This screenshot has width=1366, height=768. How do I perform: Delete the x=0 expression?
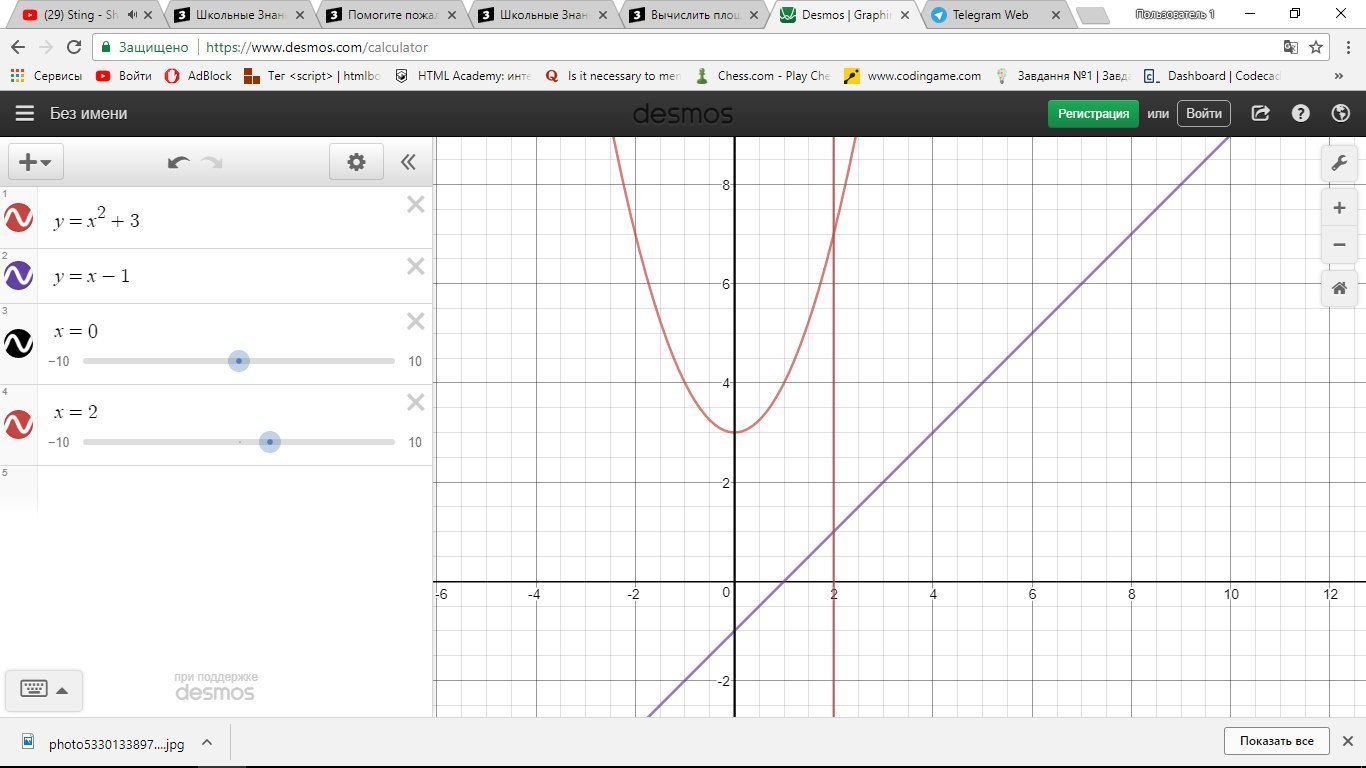[416, 321]
